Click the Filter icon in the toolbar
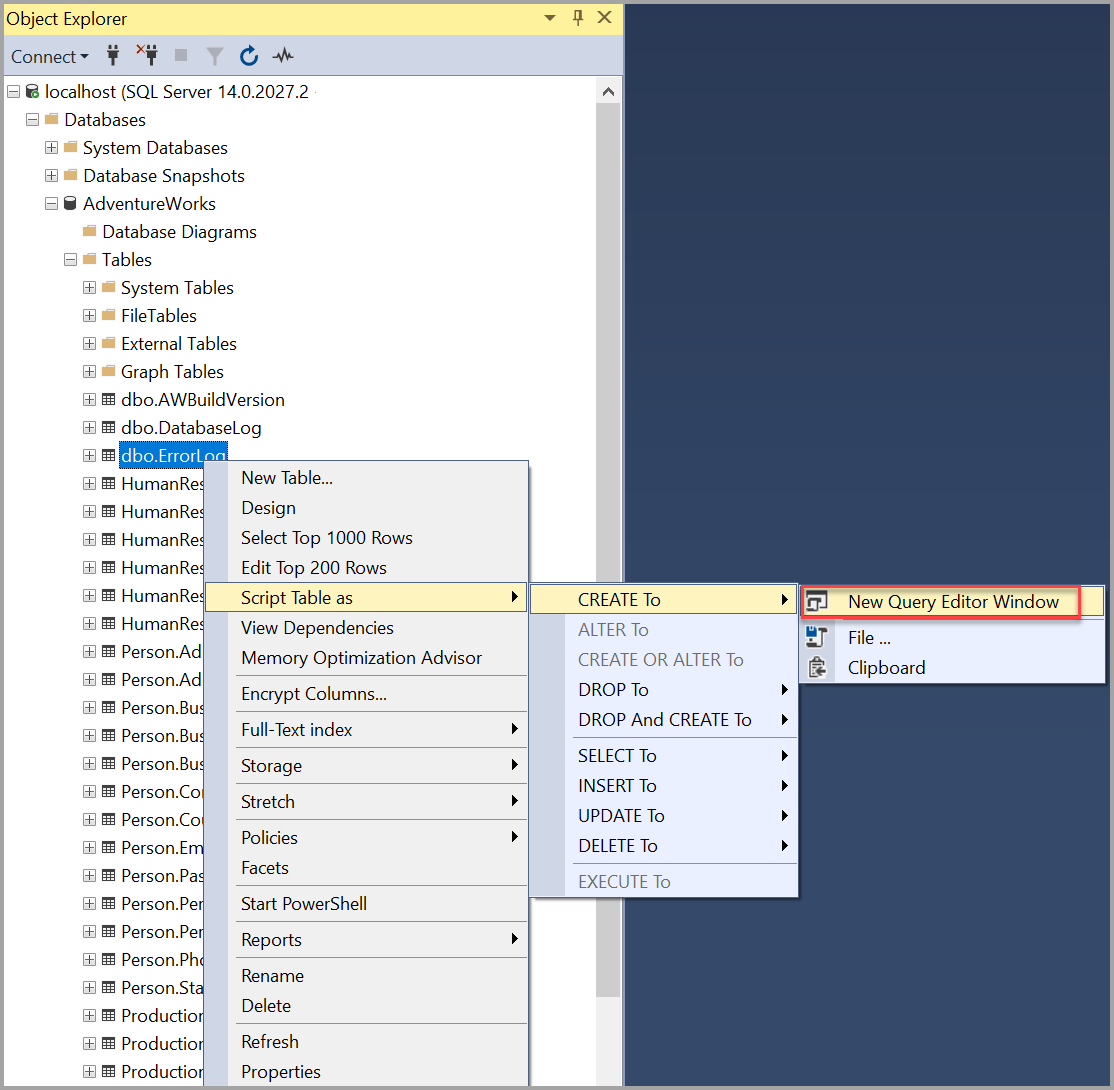The image size is (1114, 1090). tap(215, 56)
